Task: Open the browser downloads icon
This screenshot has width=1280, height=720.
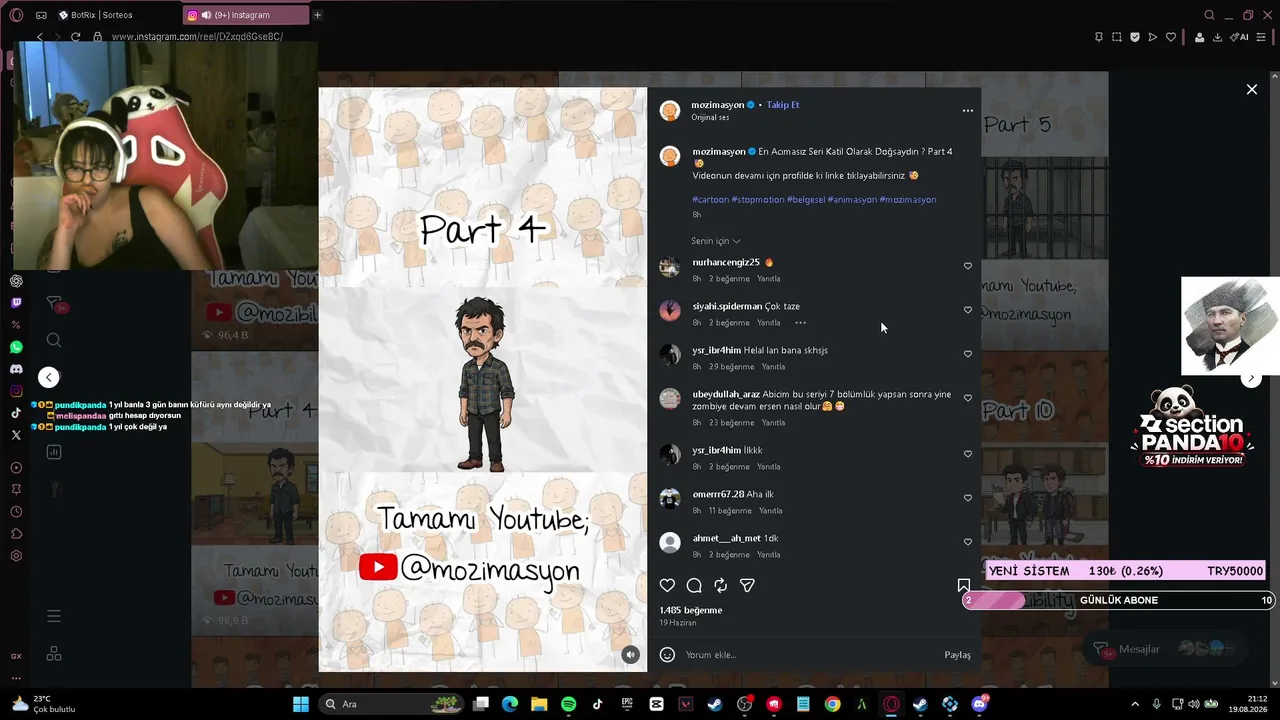Action: (1217, 37)
